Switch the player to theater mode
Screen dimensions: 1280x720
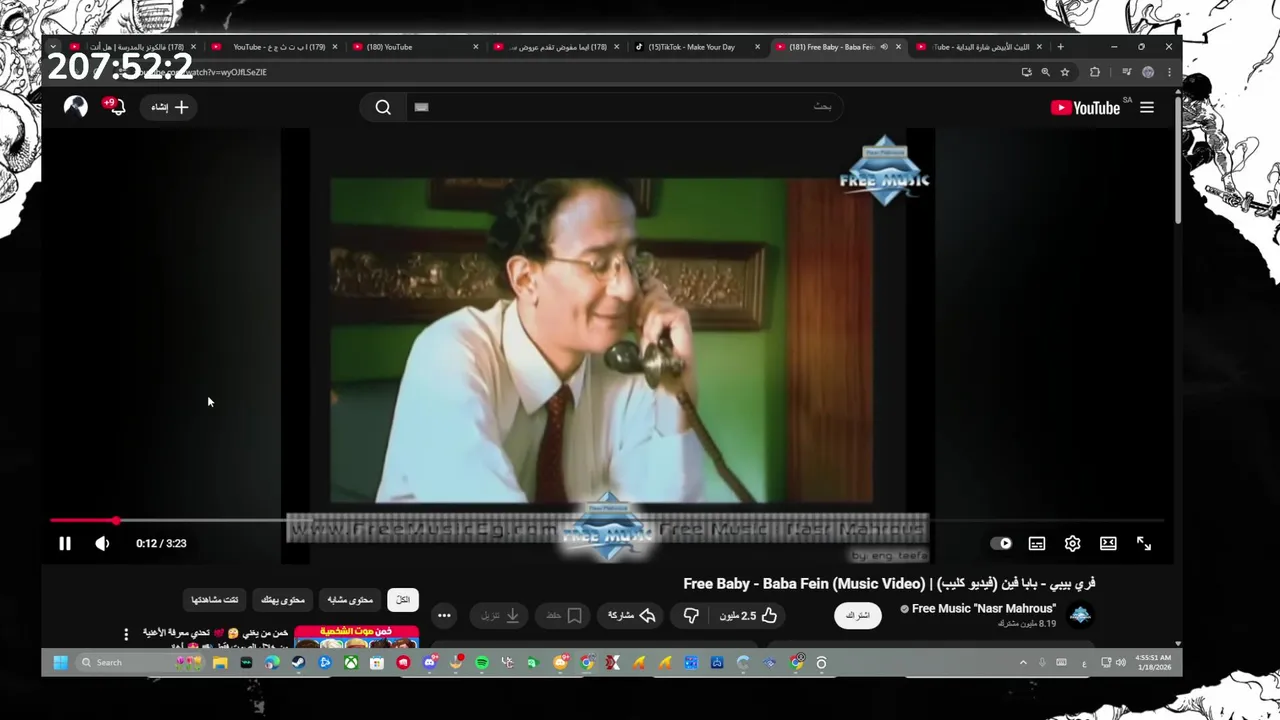coord(1108,544)
